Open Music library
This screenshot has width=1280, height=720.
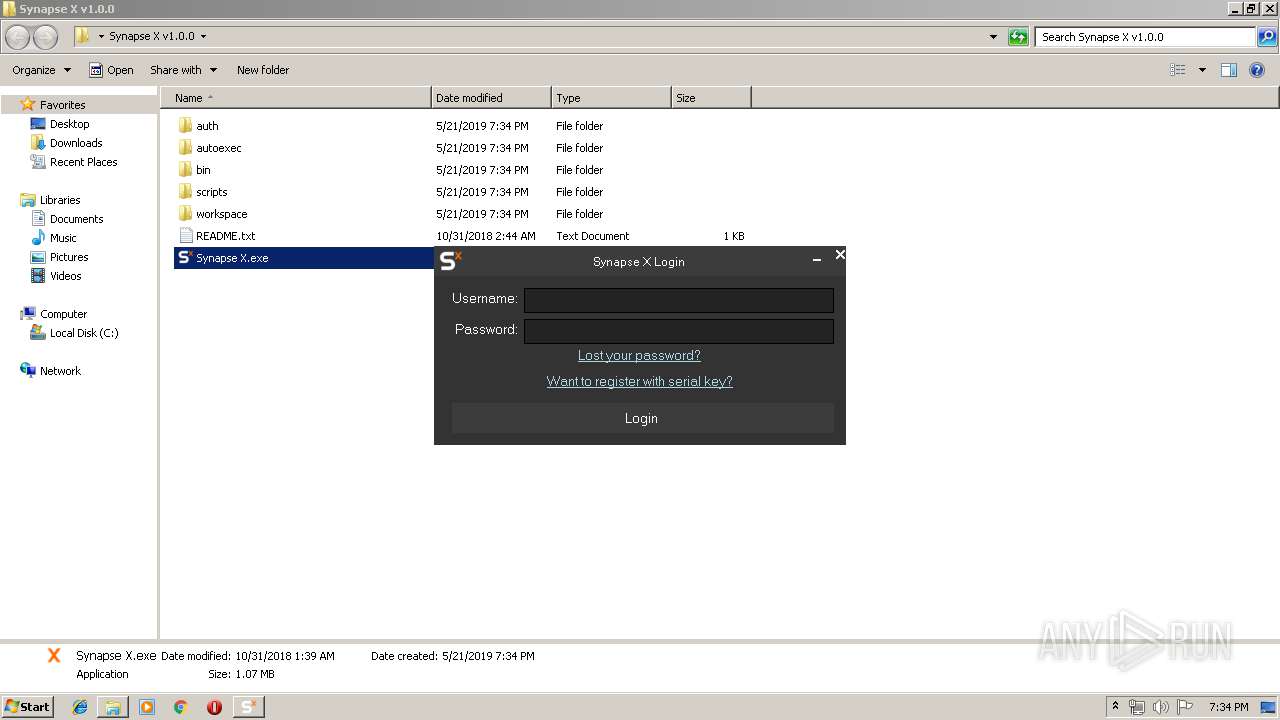[63, 238]
